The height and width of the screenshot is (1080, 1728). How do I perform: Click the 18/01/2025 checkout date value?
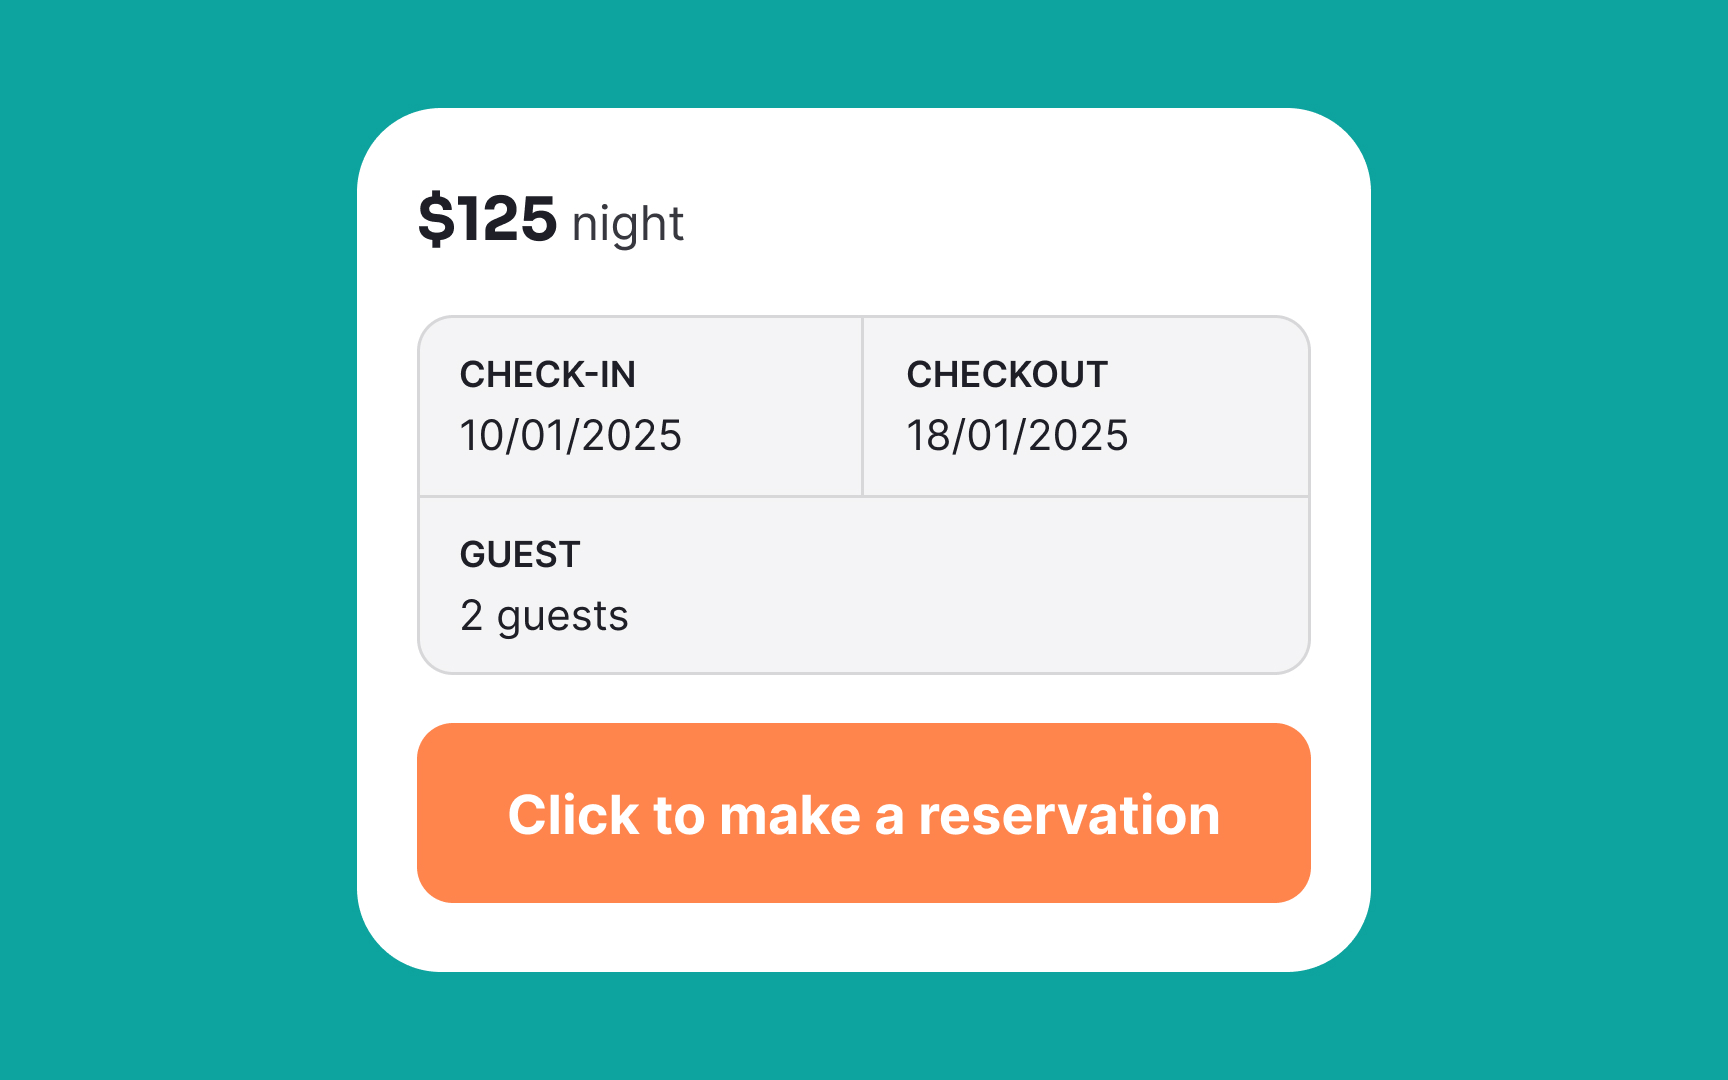point(1017,436)
